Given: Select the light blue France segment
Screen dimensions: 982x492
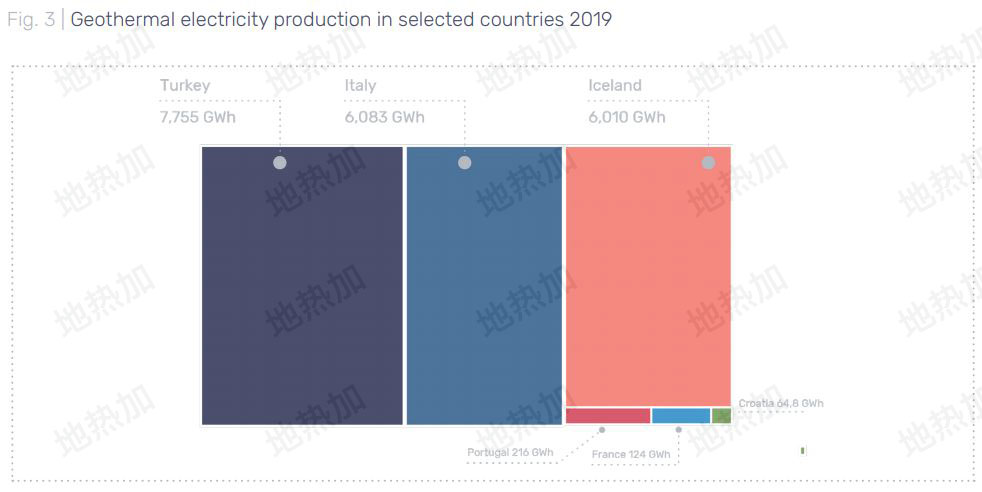Looking at the screenshot, I should [681, 415].
